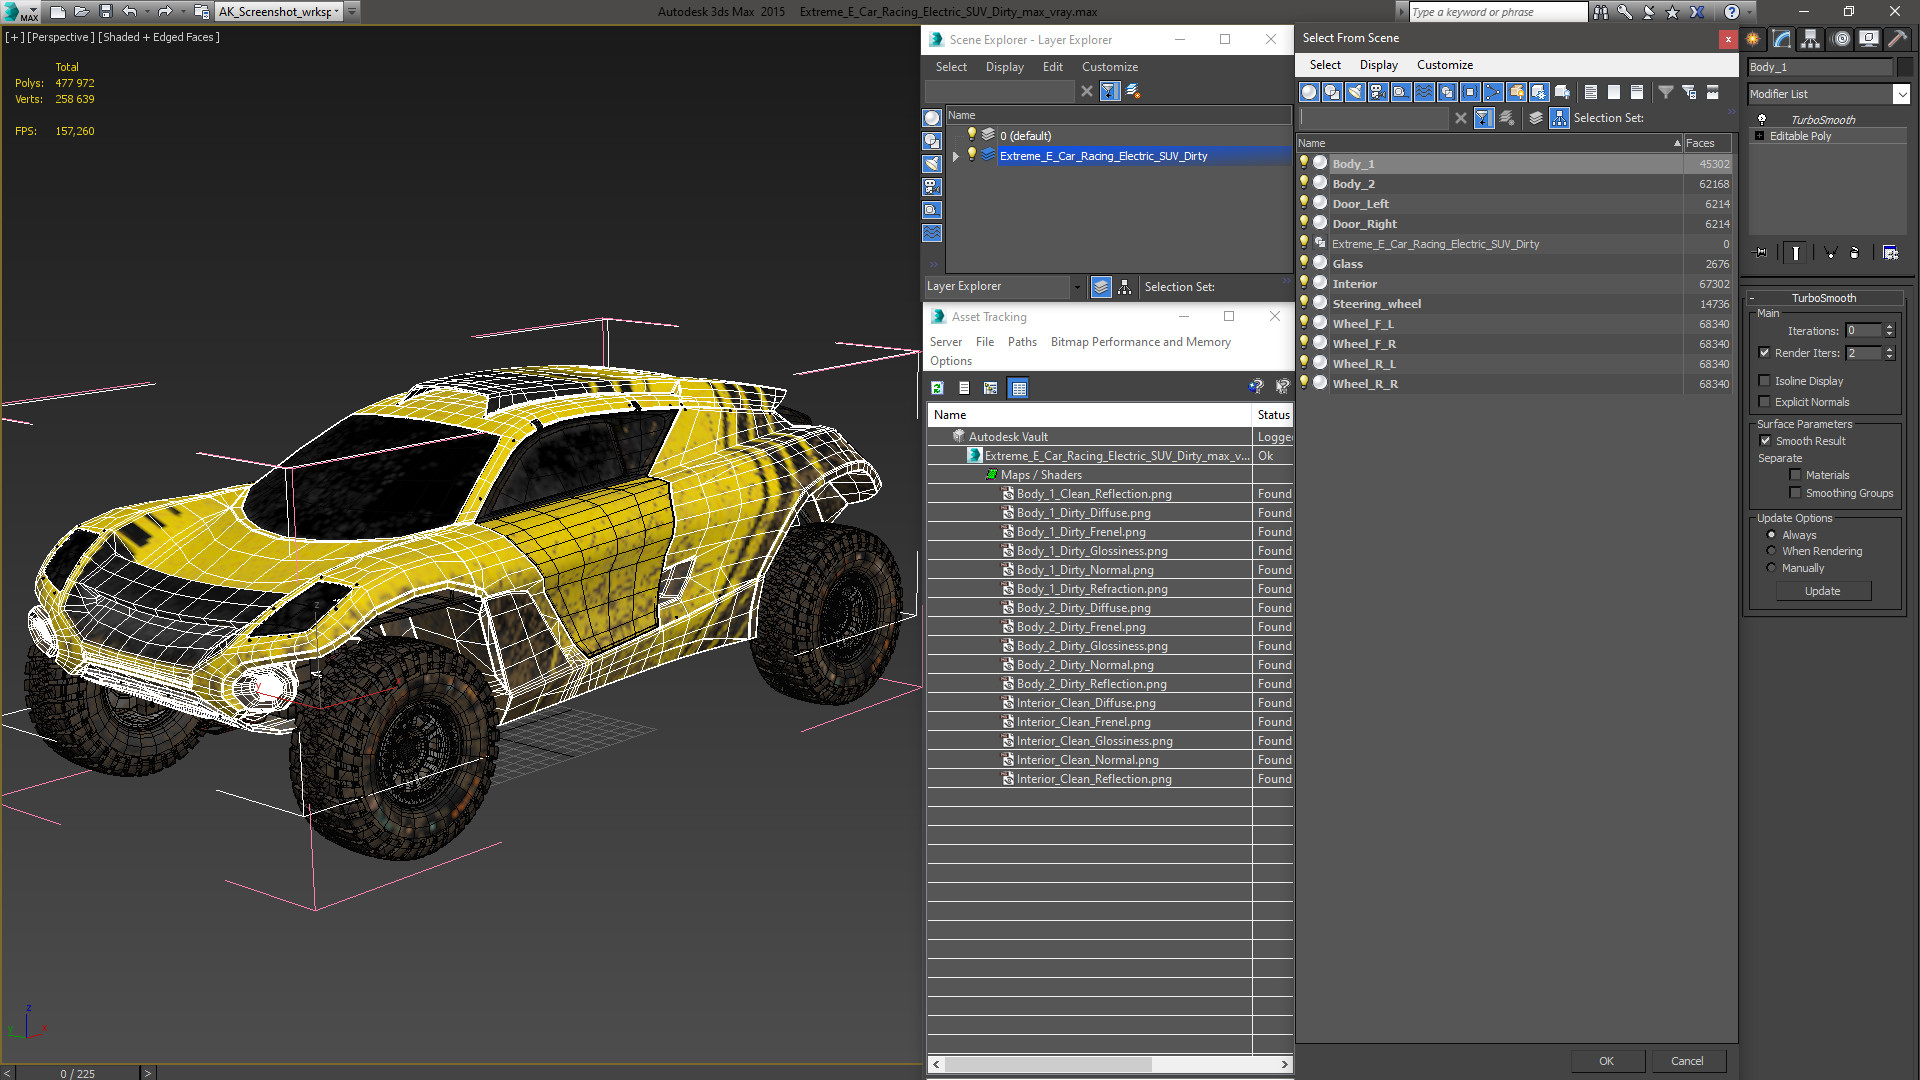Open the Display command panel tab
This screenshot has height=1080, width=1920.
[x=1869, y=39]
